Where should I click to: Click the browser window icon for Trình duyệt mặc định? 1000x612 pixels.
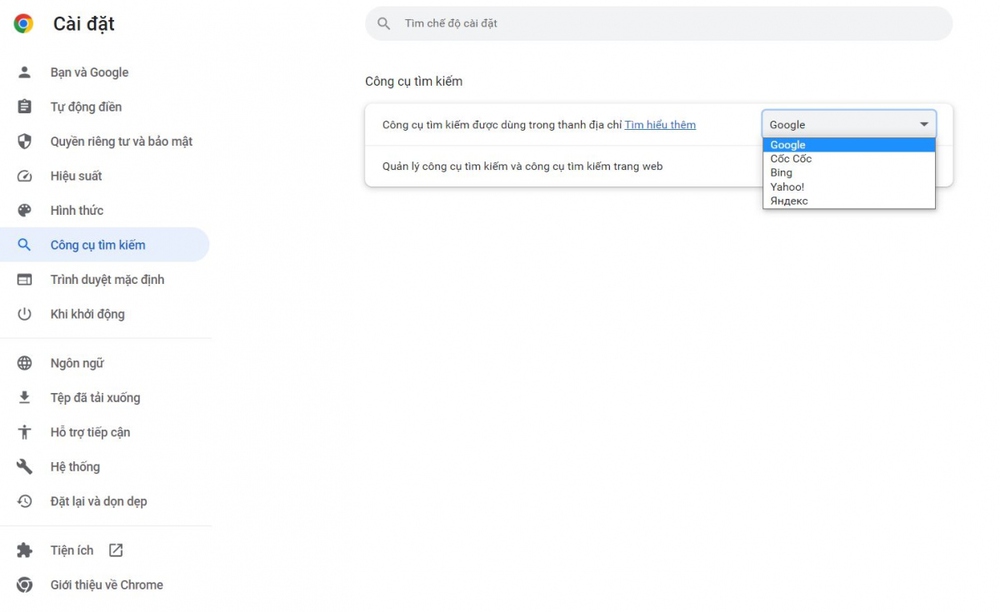24,279
